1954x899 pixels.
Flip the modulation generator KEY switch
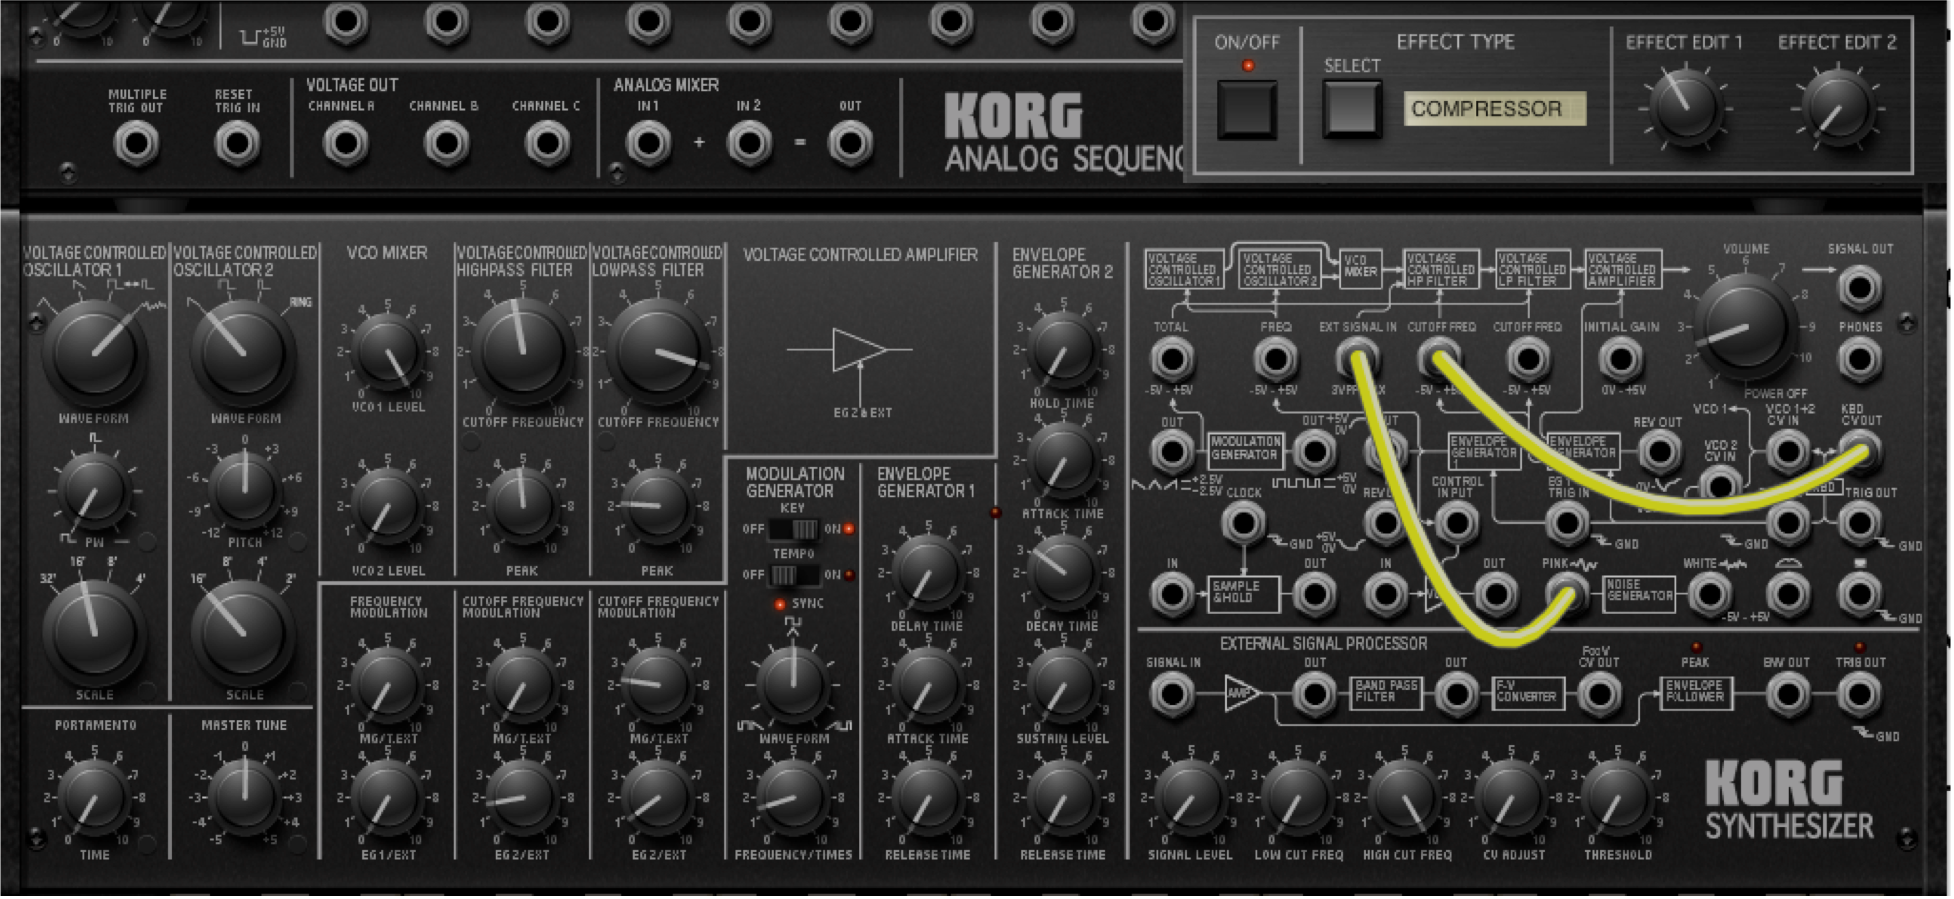tap(795, 529)
